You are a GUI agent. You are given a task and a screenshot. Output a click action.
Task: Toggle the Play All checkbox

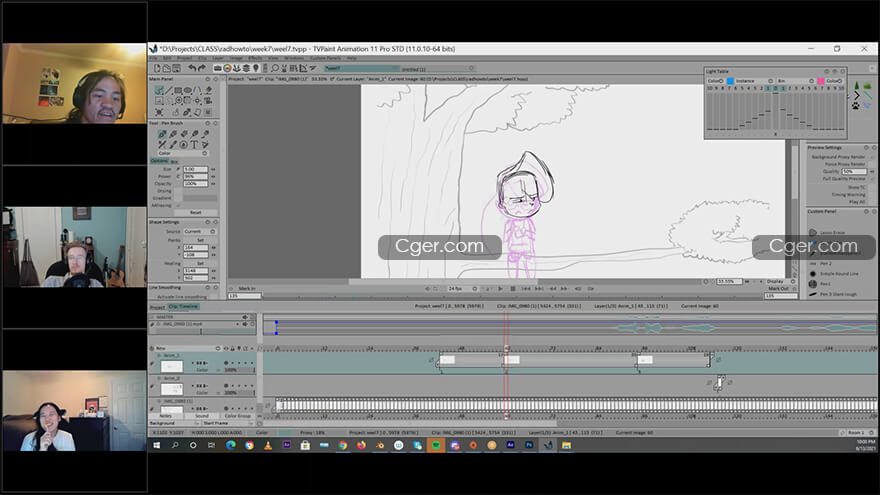[x=873, y=201]
